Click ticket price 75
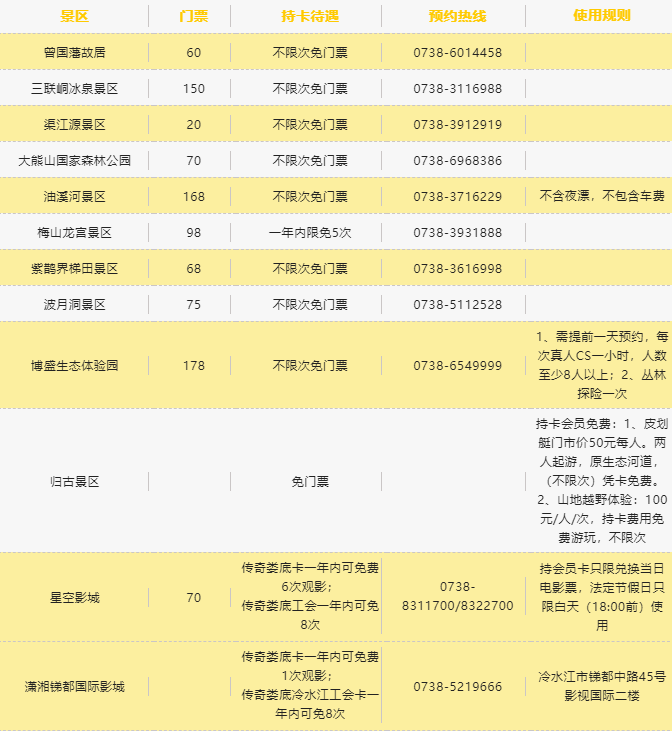672x731 pixels. 194,304
